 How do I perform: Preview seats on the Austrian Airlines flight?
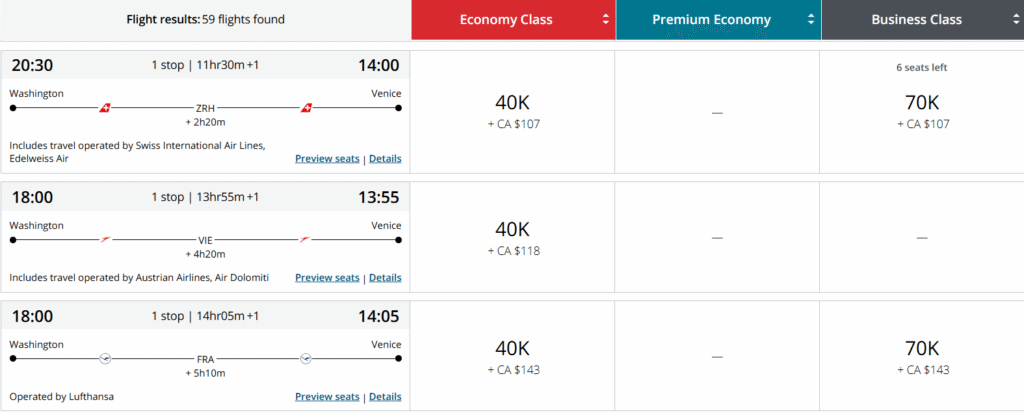(327, 278)
